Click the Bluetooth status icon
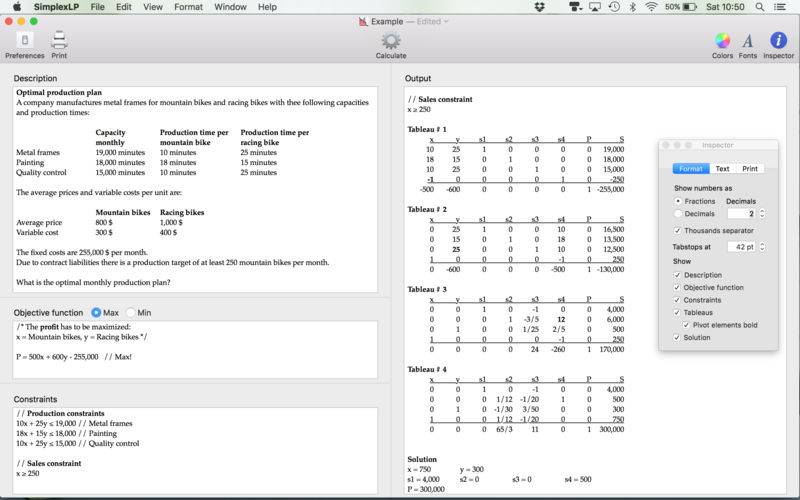The image size is (800, 500). 633,7
